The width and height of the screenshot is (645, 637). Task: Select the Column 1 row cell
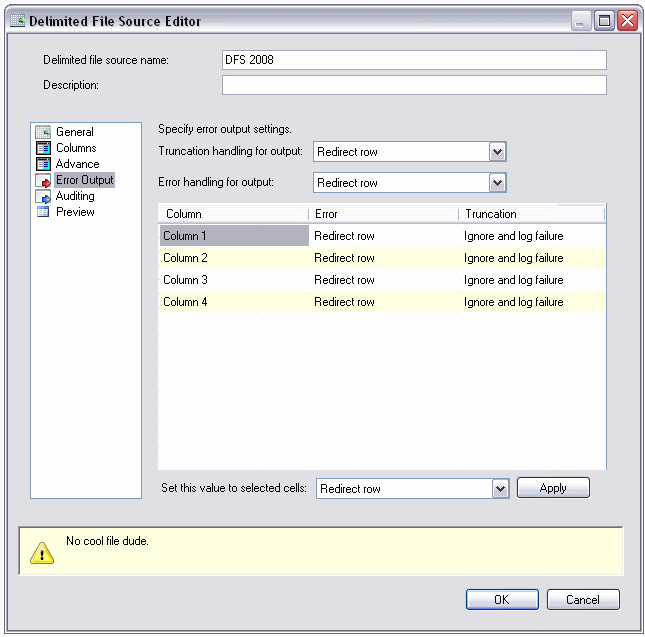tap(234, 236)
